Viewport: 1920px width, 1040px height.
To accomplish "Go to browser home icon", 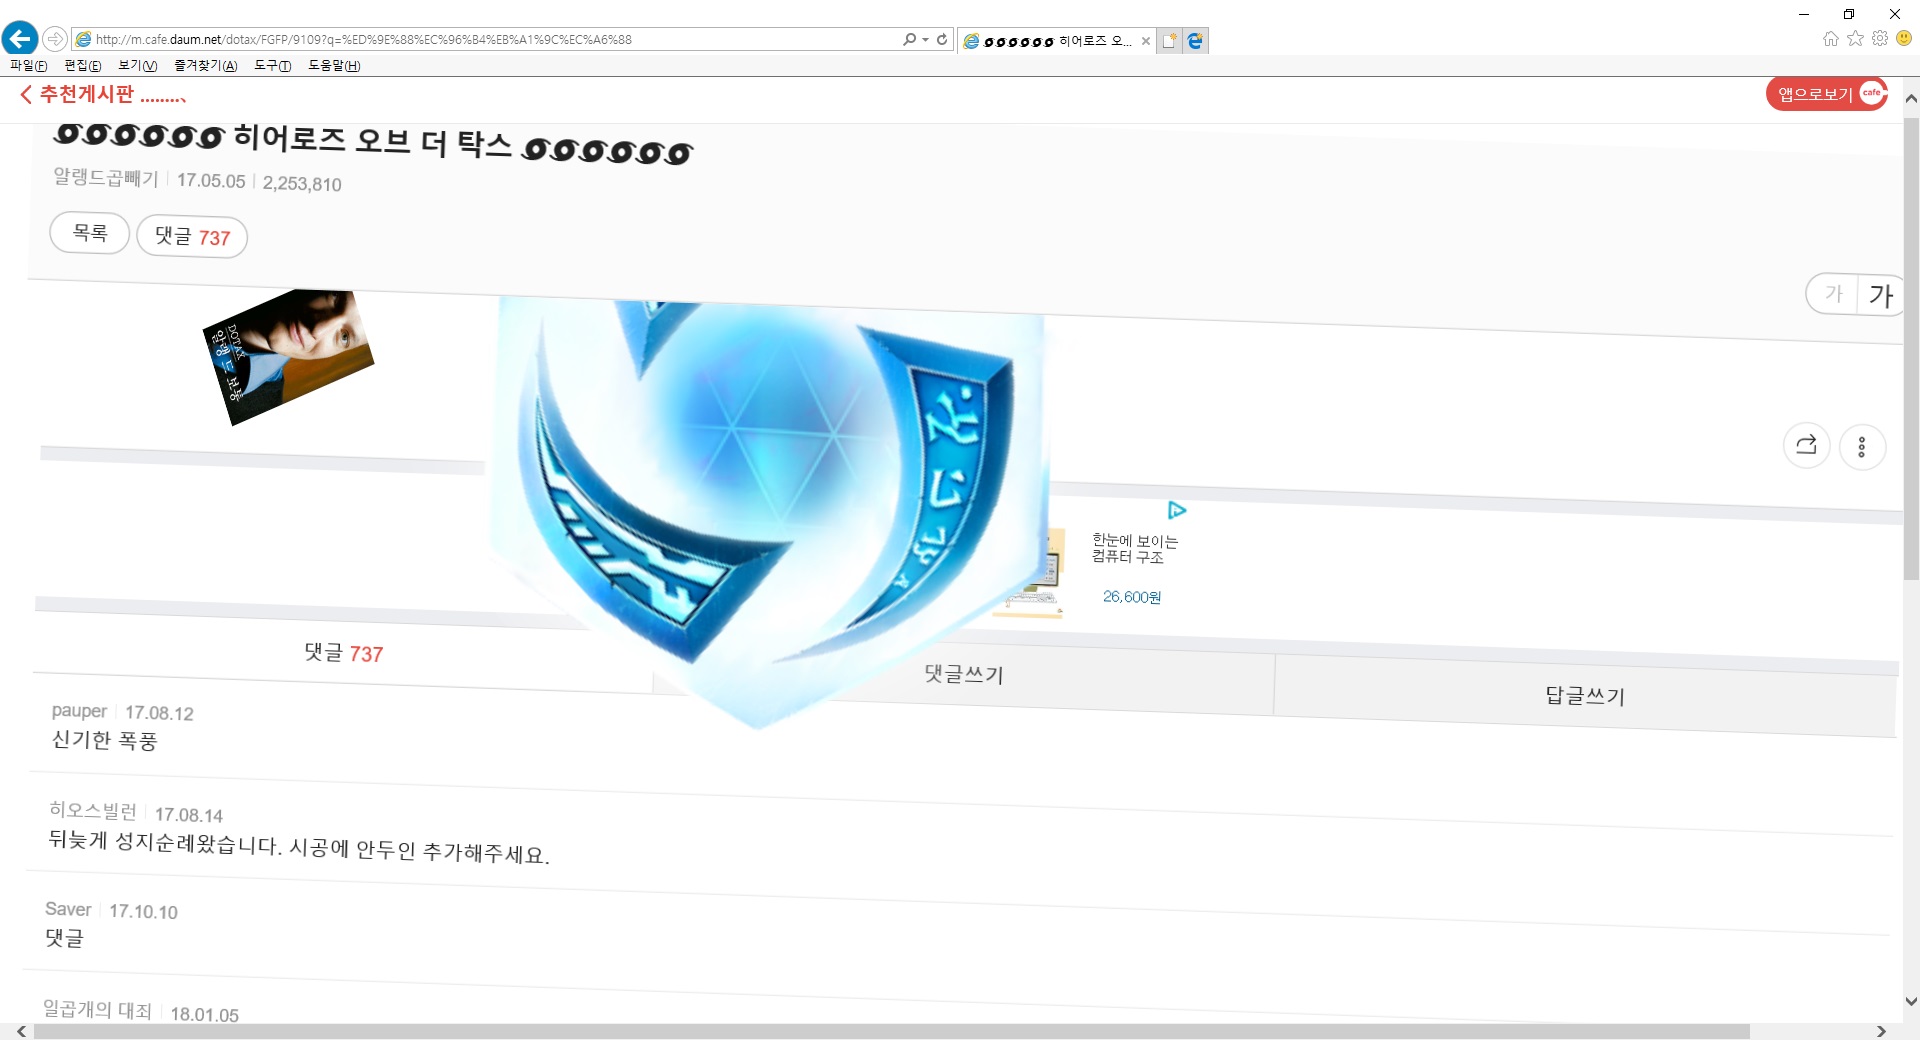I will [x=1830, y=38].
